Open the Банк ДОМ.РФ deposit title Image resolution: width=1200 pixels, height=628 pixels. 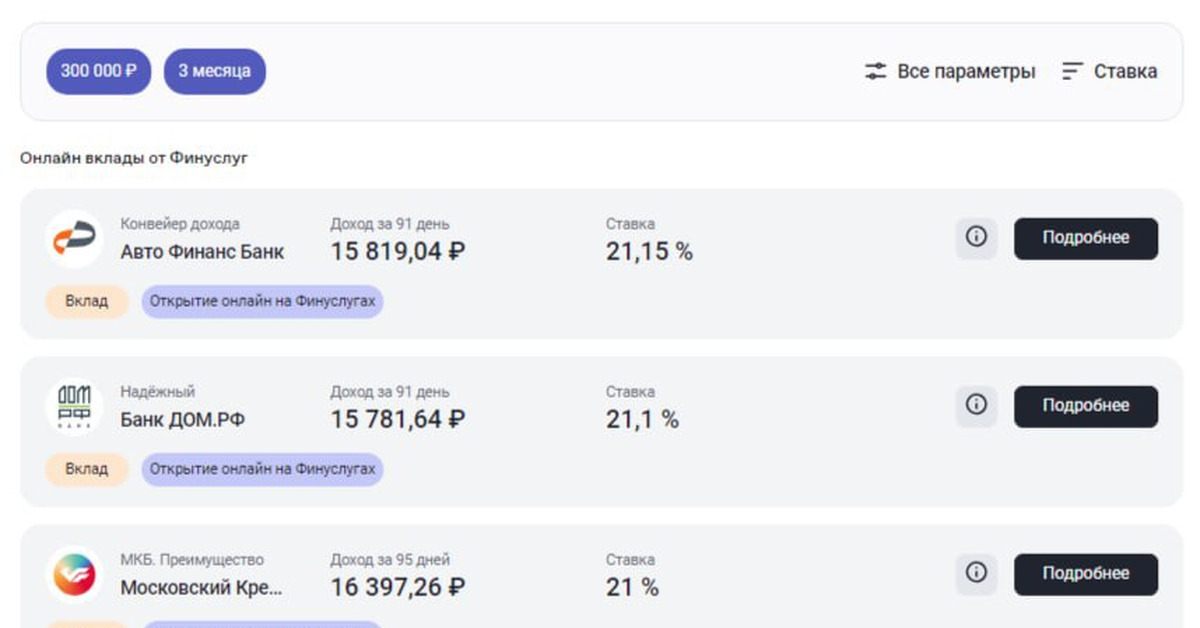(x=182, y=420)
